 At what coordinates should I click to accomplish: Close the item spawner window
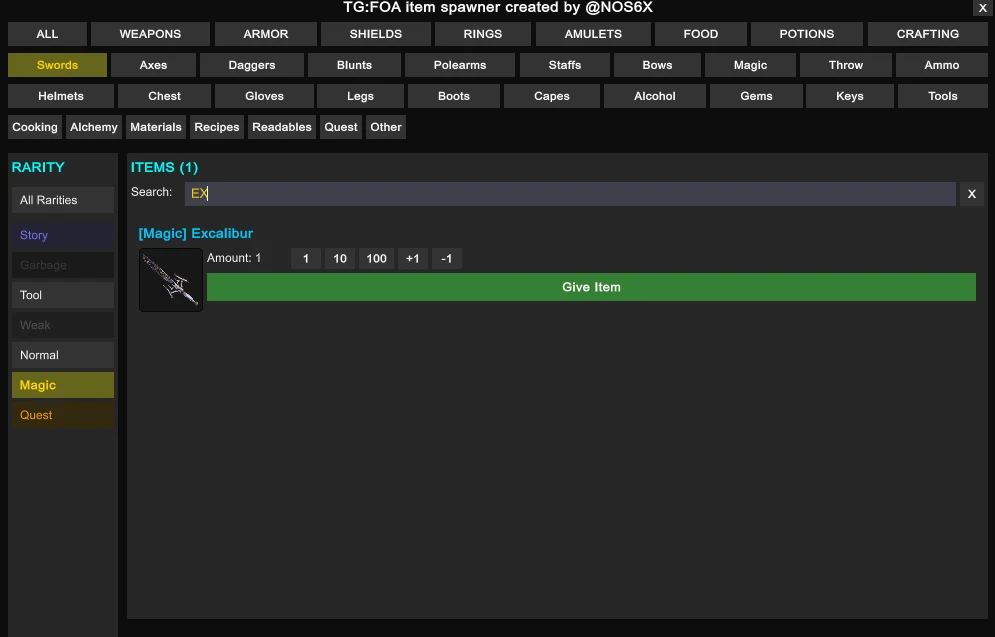pyautogui.click(x=982, y=8)
